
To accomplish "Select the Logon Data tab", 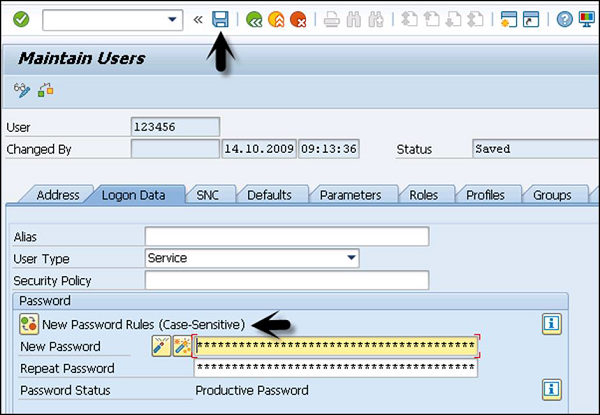I will point(134,195).
